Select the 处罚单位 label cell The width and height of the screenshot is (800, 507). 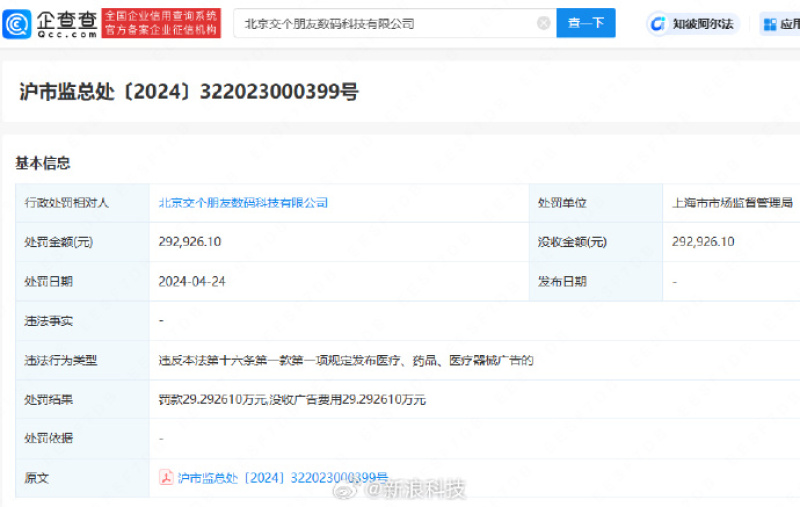(x=595, y=203)
